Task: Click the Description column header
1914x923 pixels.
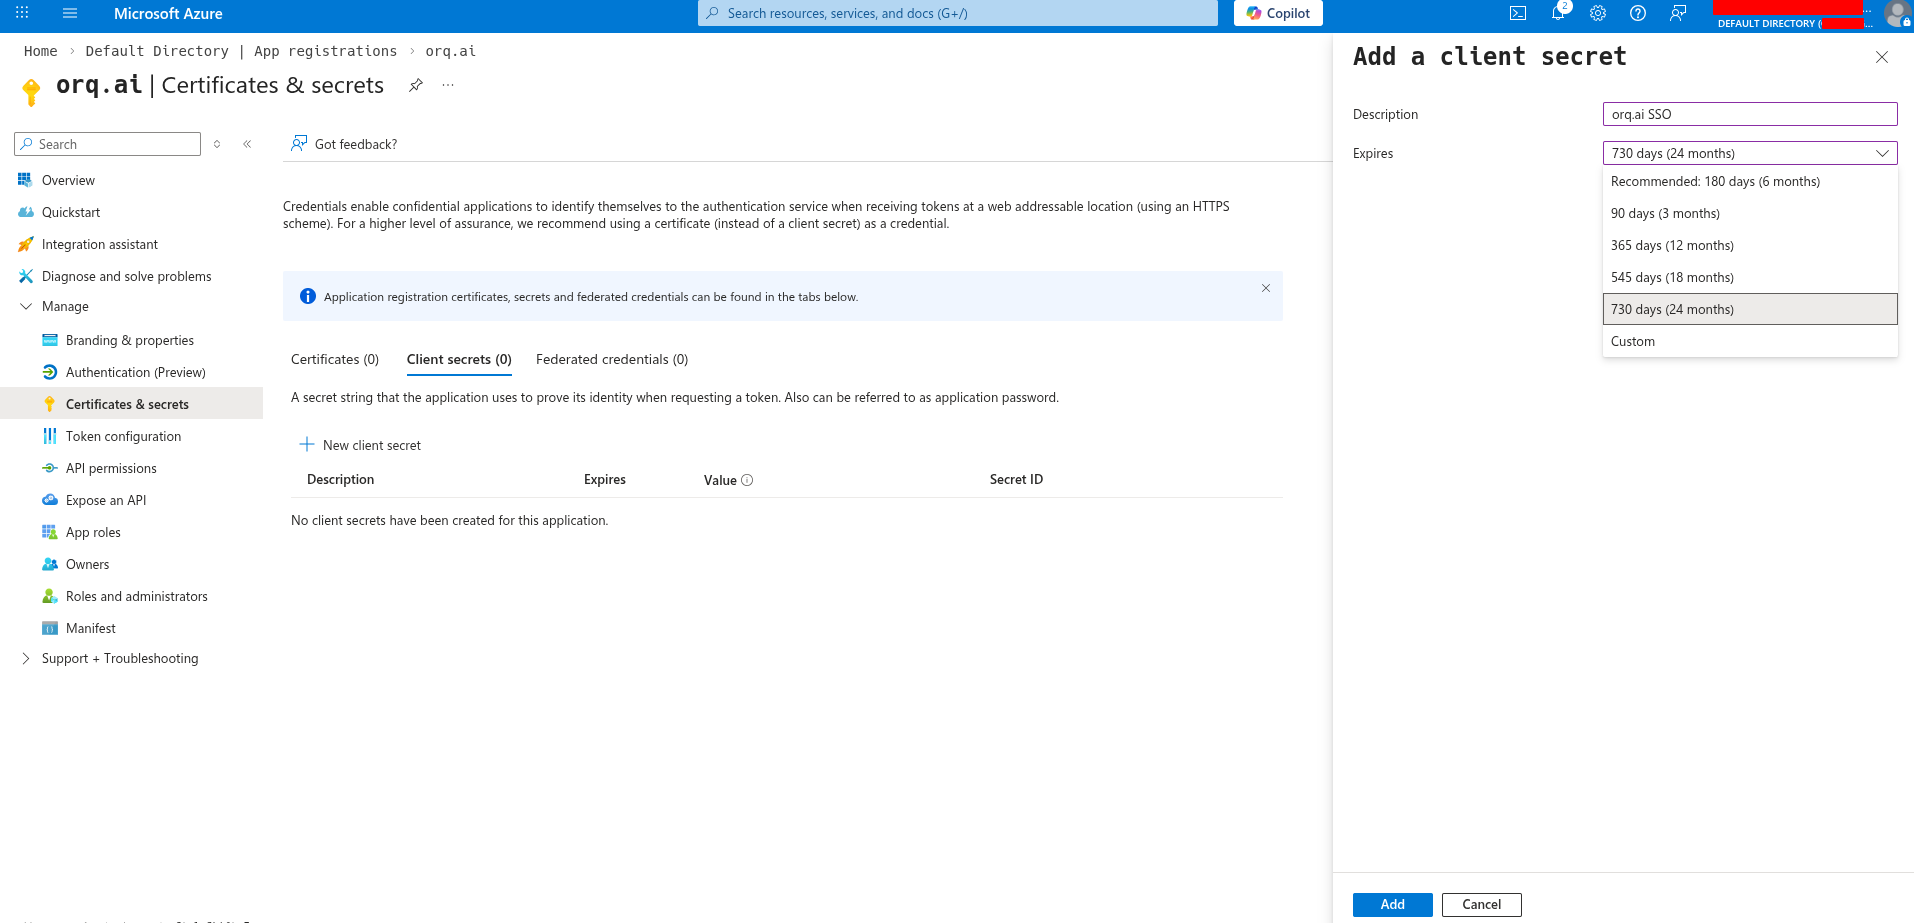Action: pos(340,479)
